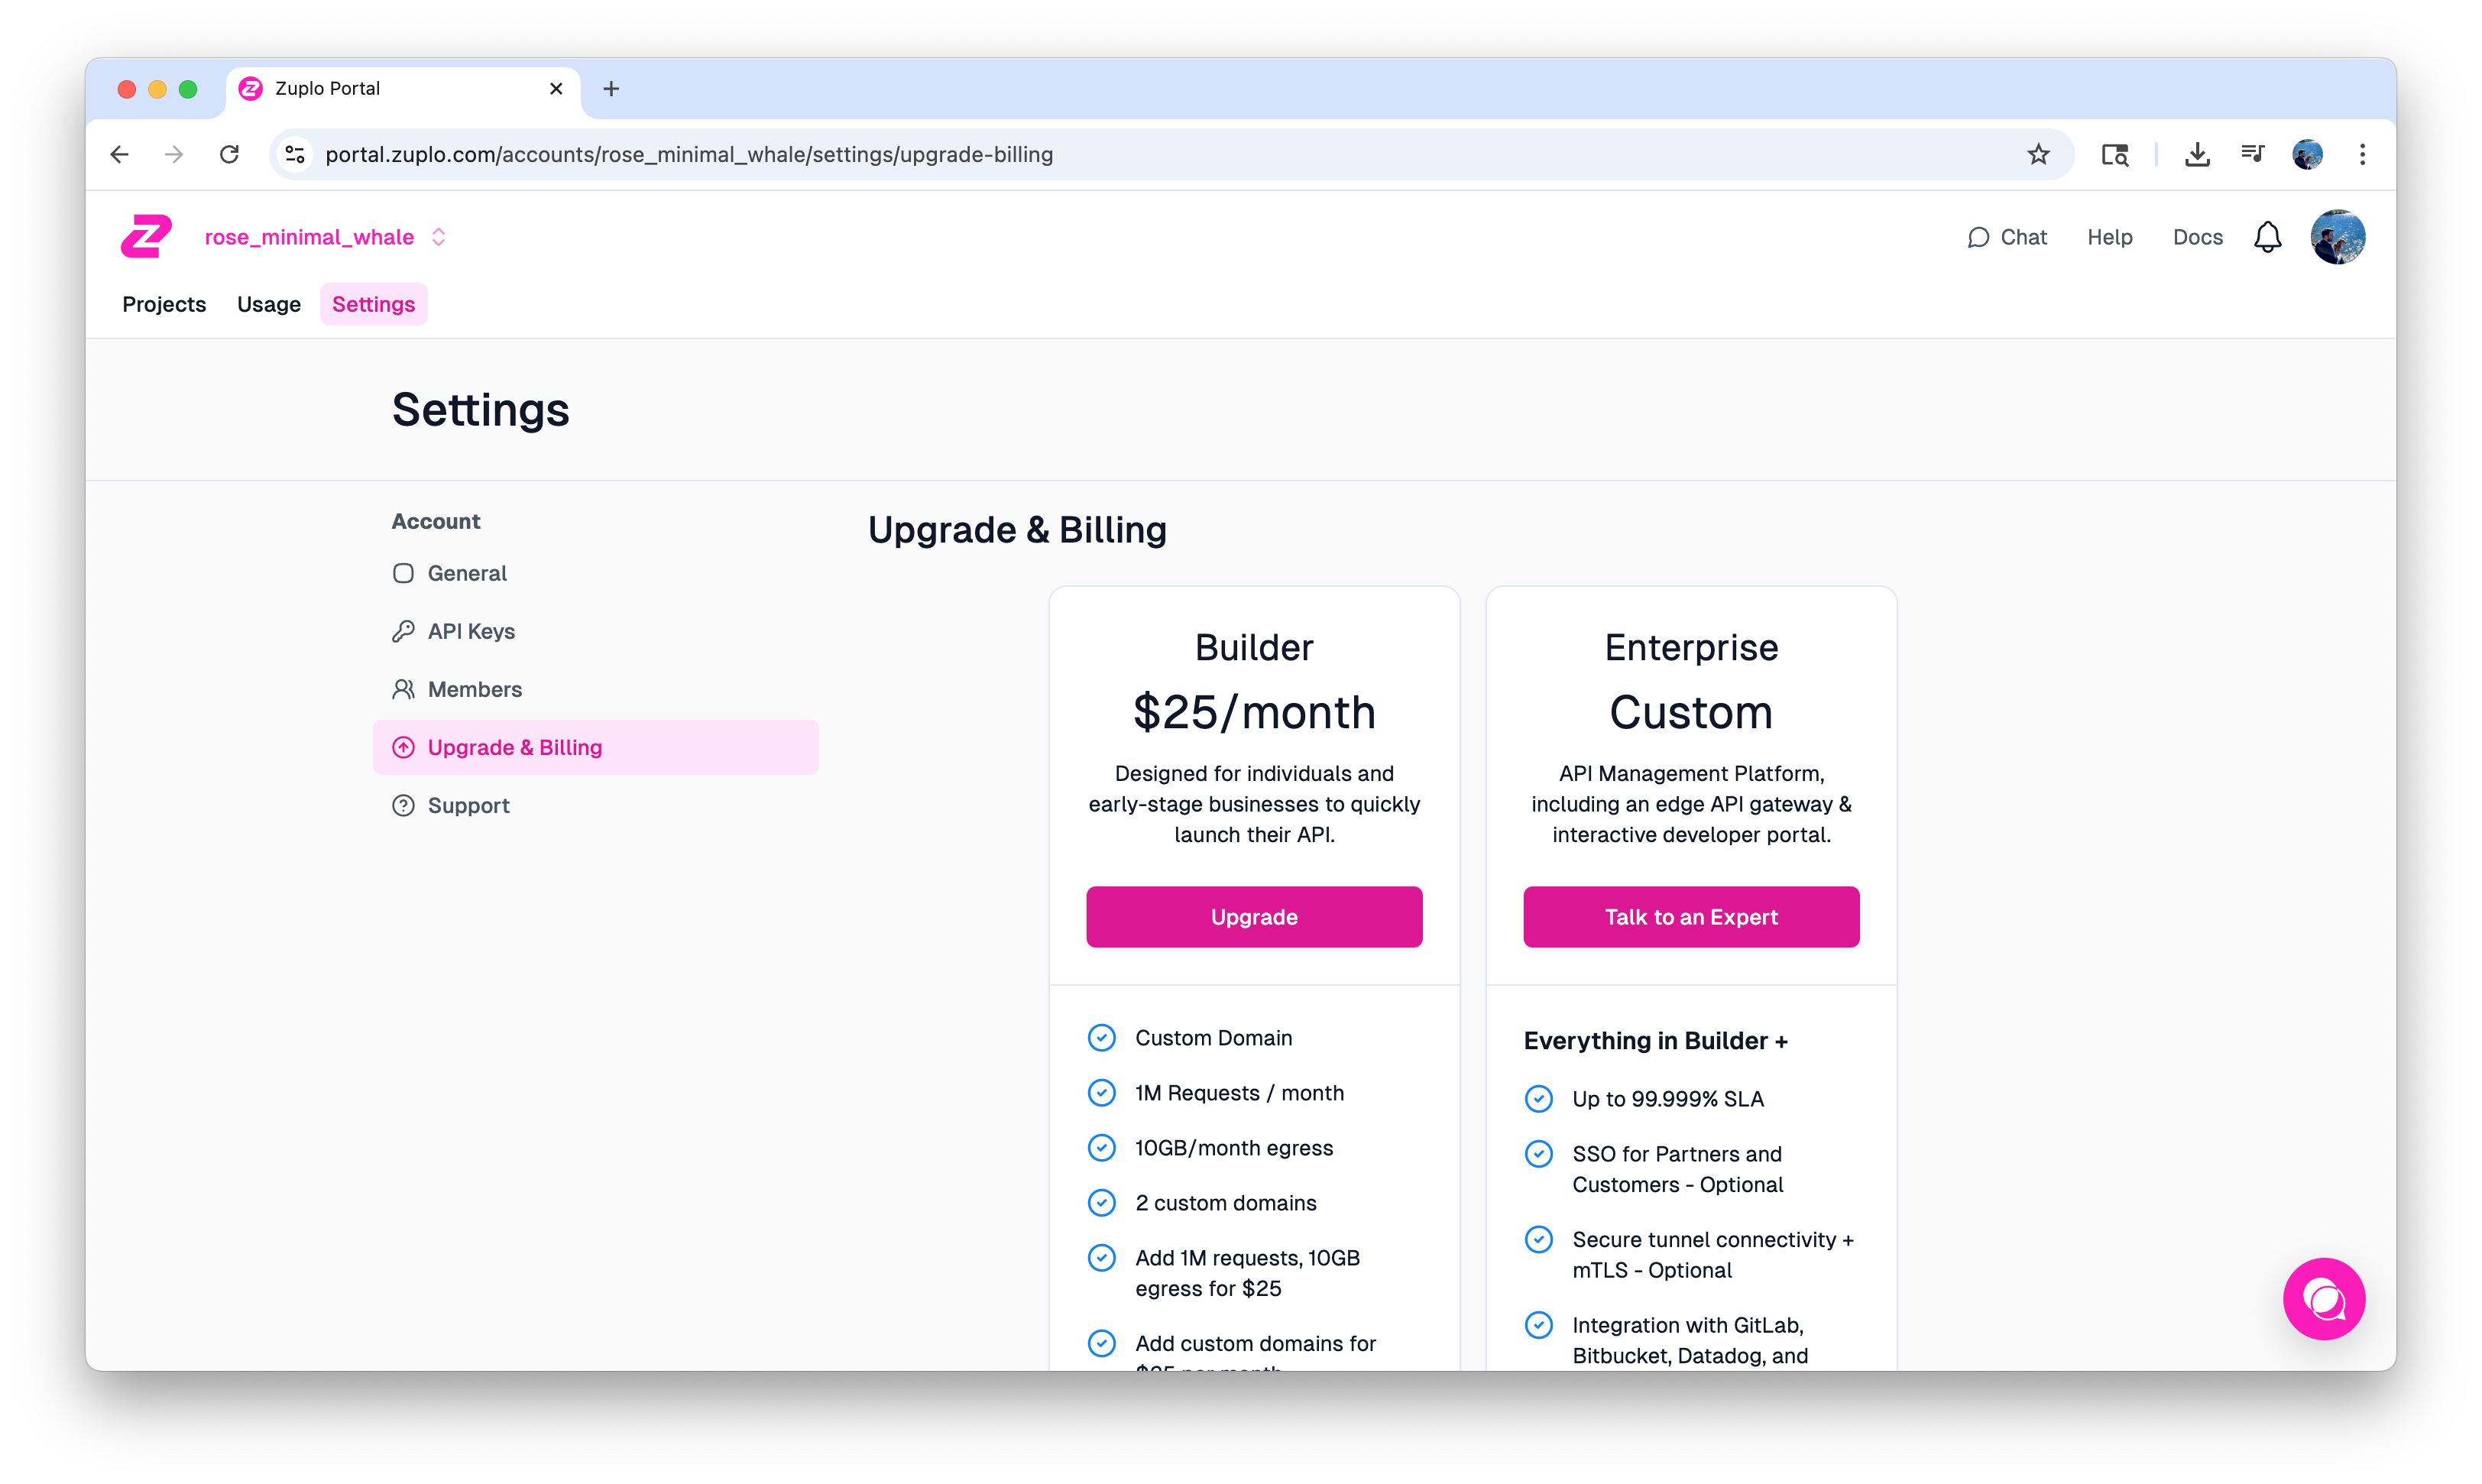Bookmark this page with star icon
Image resolution: width=2482 pixels, height=1484 pixels.
click(x=2038, y=154)
